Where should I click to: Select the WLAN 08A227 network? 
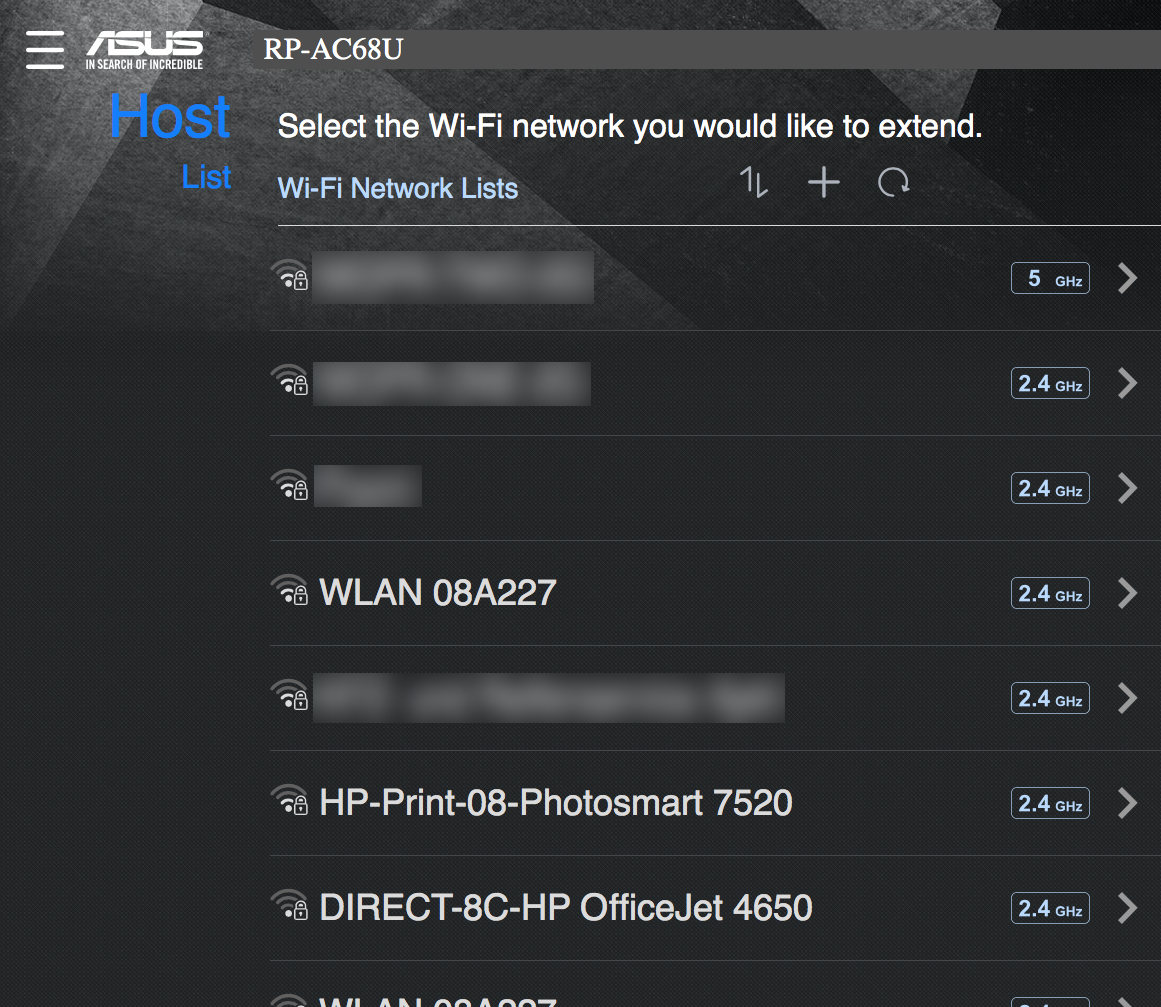[x=437, y=593]
